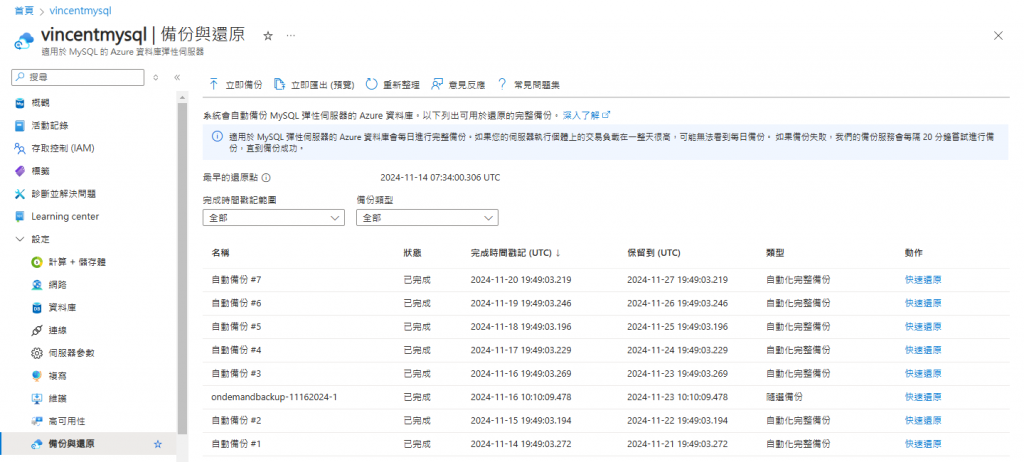Click the 常見問題集 question mark icon

point(502,84)
